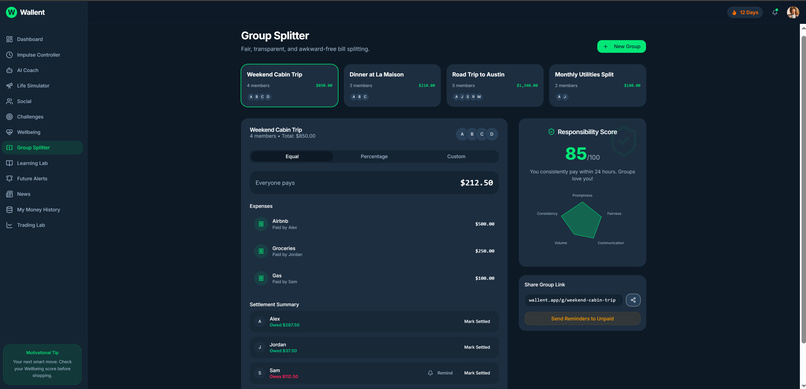Open notifications bell in top bar
The image size is (806, 389).
click(775, 12)
